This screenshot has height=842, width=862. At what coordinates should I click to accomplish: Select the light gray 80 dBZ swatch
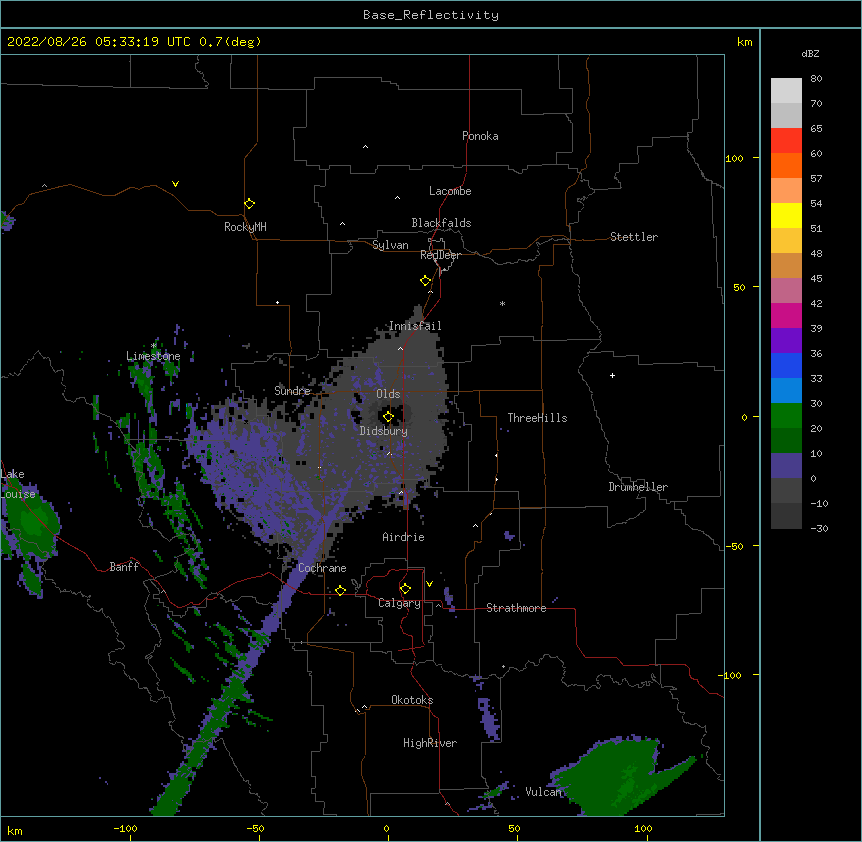pyautogui.click(x=786, y=91)
